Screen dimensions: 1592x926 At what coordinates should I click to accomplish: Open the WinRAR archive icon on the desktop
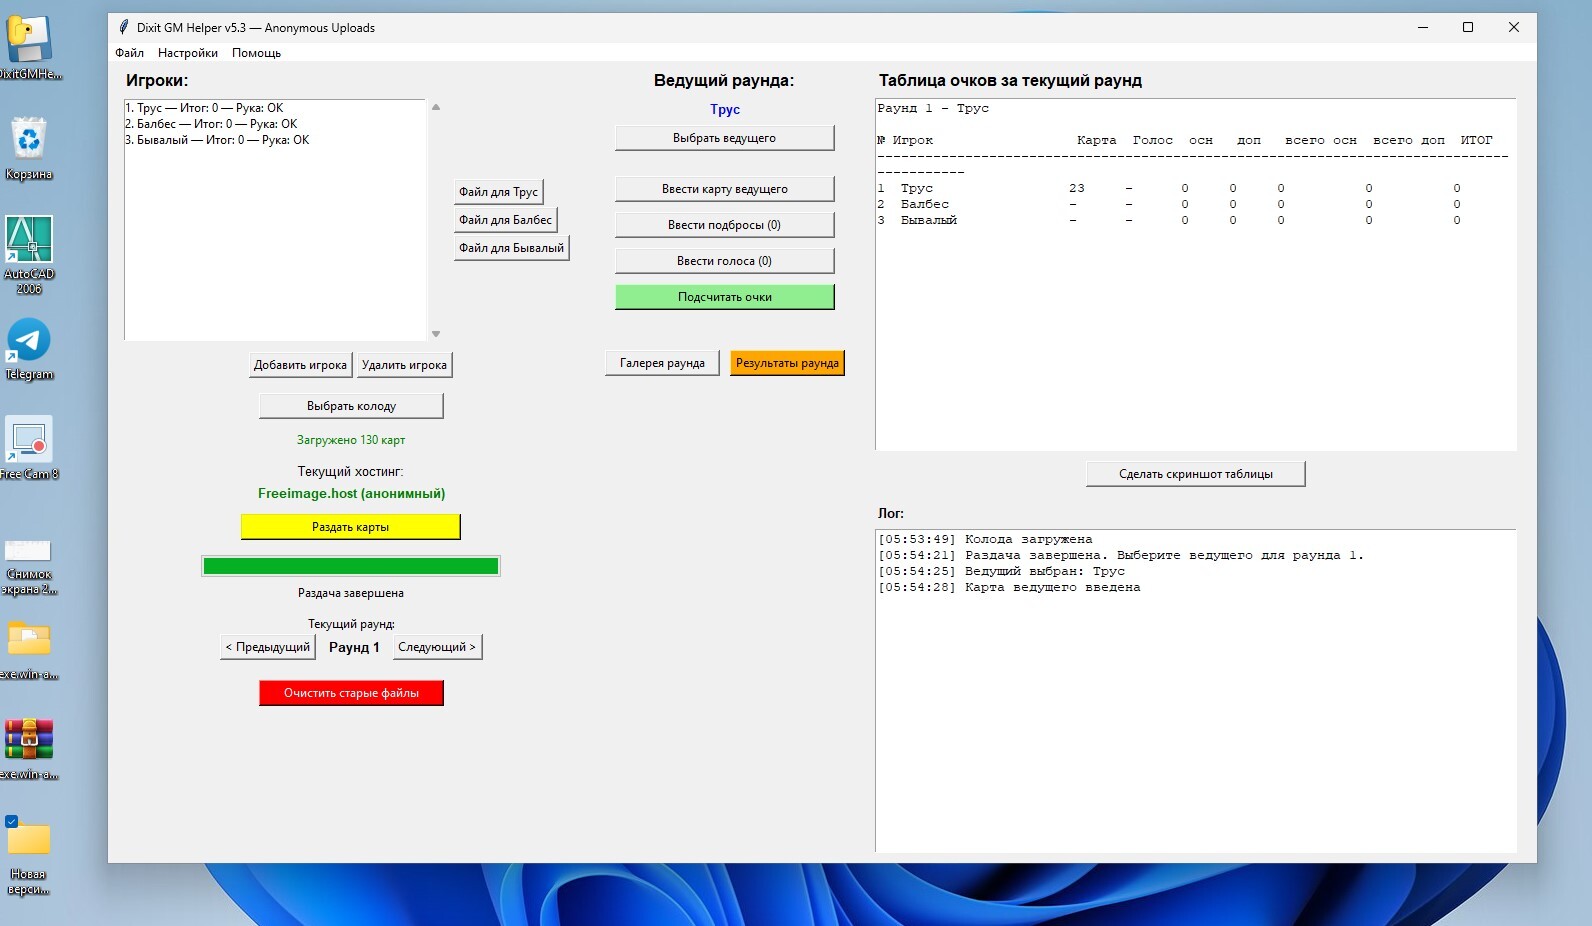(29, 749)
